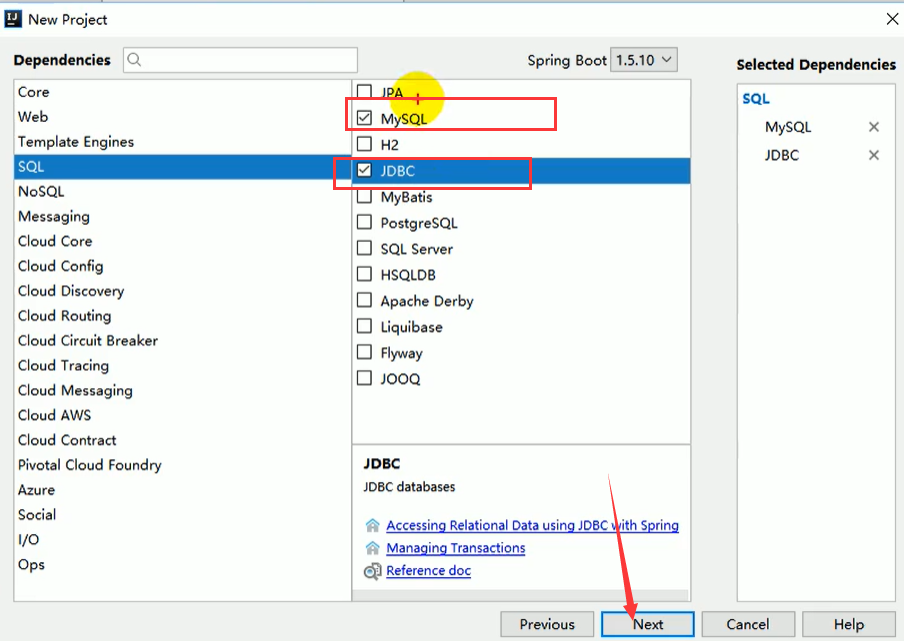The width and height of the screenshot is (904, 641).
Task: Tick the SQL Server checkbox
Action: [364, 248]
